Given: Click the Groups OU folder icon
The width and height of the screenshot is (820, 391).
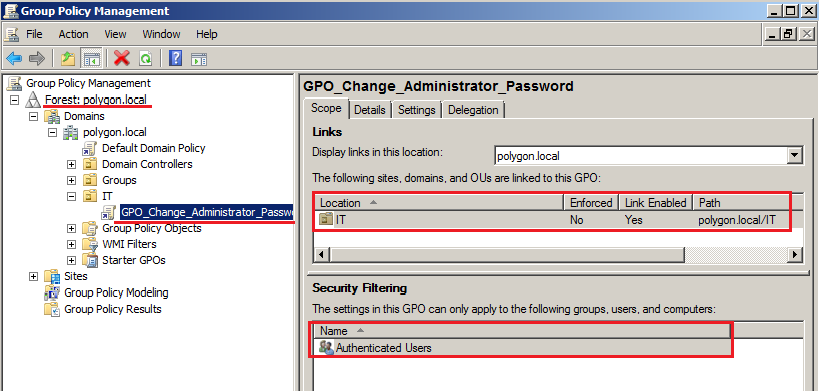Looking at the screenshot, I should (x=90, y=180).
